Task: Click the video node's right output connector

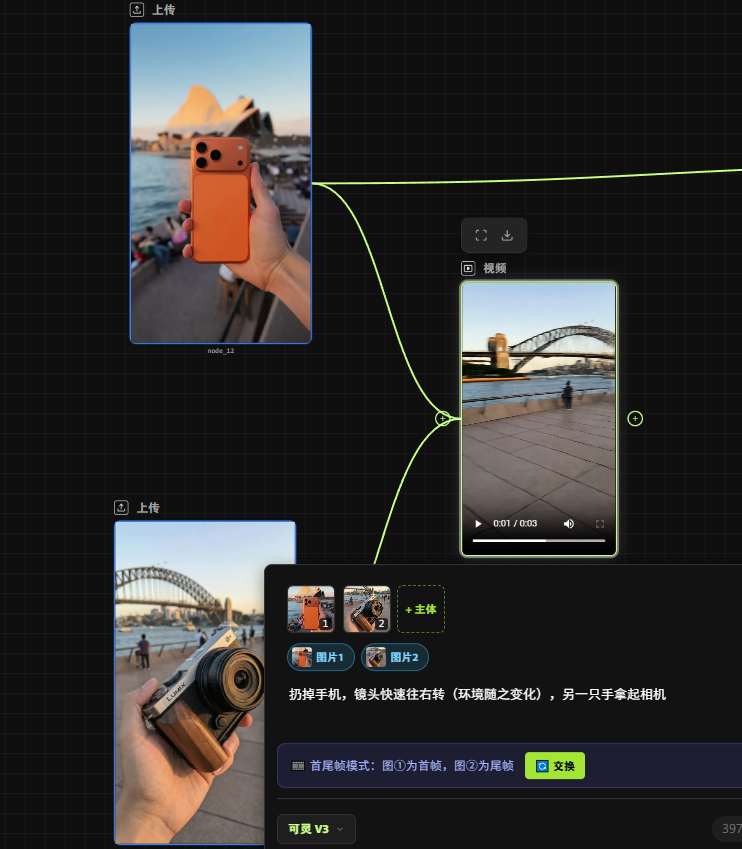Action: [x=635, y=418]
